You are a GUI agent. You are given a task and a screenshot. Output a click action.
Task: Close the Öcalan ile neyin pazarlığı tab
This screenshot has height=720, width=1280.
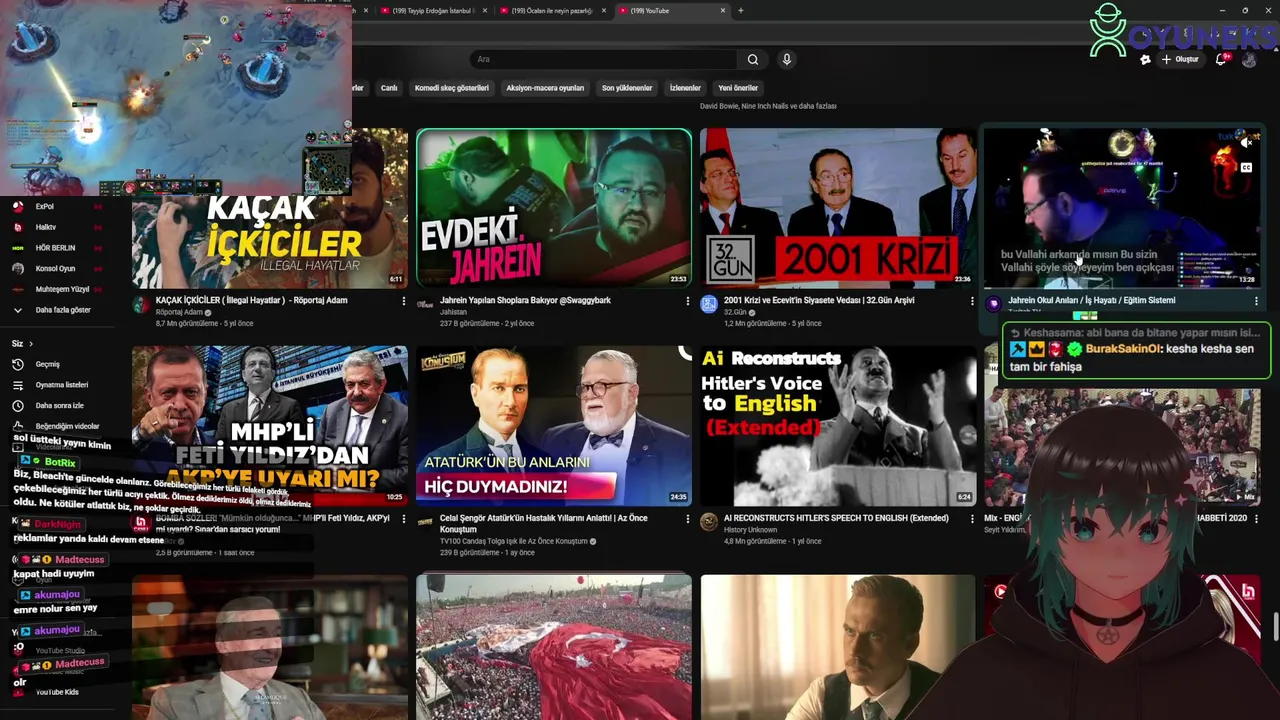[604, 11]
